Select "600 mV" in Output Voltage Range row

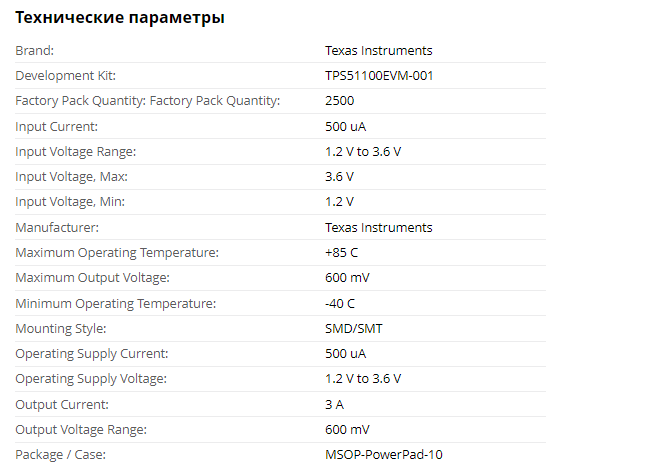[347, 430]
